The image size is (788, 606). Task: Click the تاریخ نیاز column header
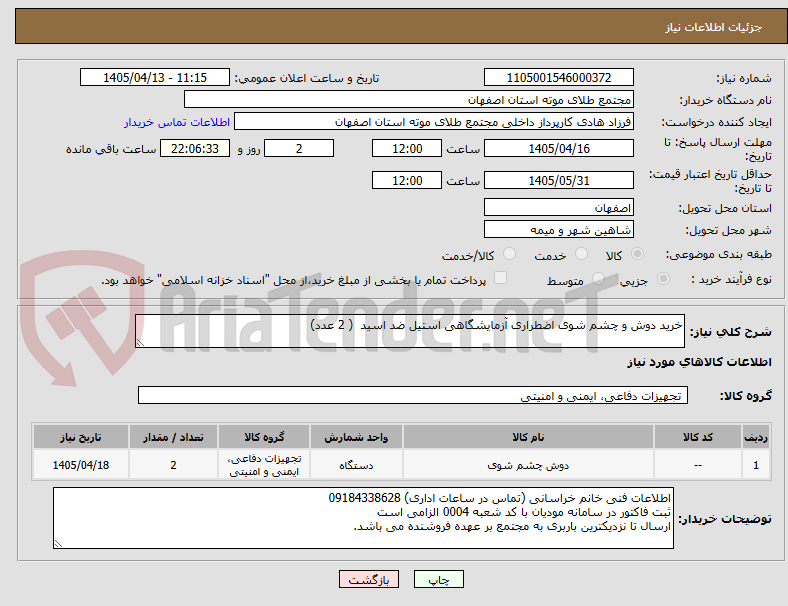81,437
